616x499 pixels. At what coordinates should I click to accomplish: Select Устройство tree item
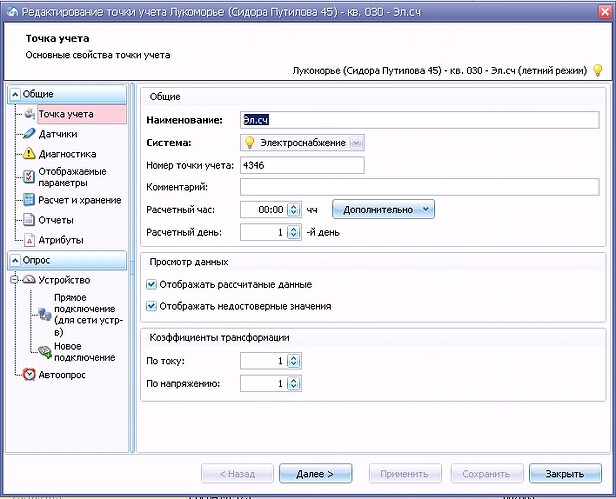point(64,280)
